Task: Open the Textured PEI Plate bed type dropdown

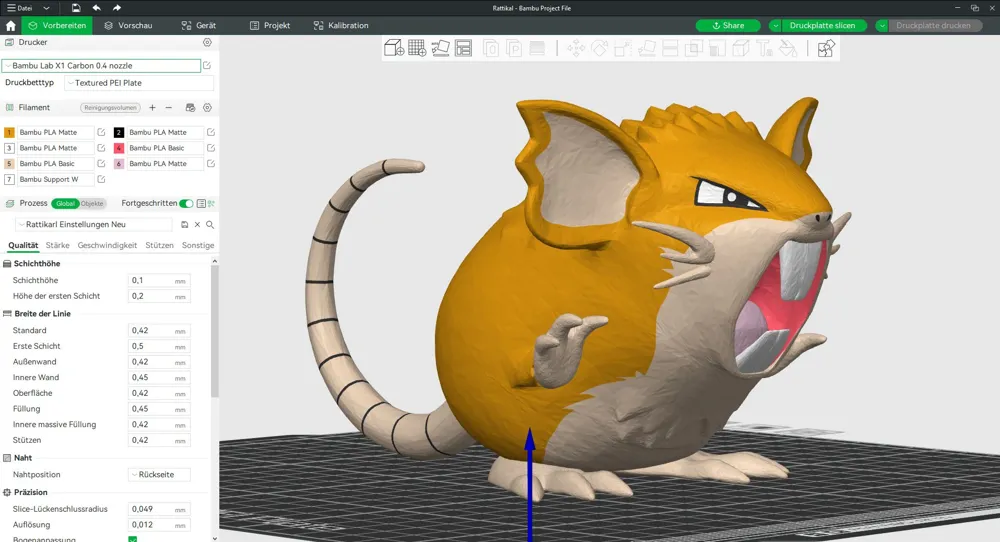Action: (139, 83)
